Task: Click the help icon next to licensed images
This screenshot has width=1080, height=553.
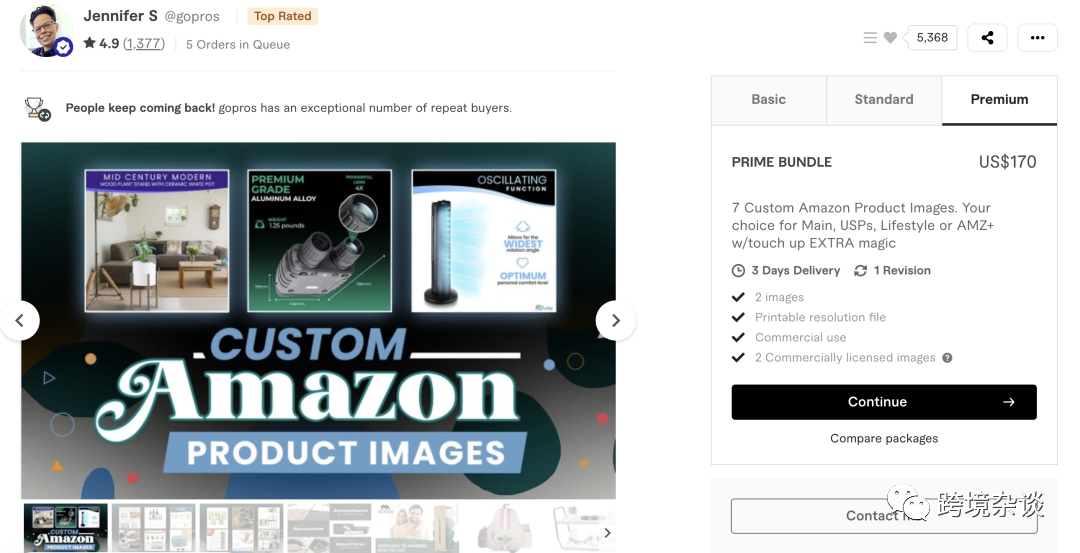Action: click(x=947, y=357)
